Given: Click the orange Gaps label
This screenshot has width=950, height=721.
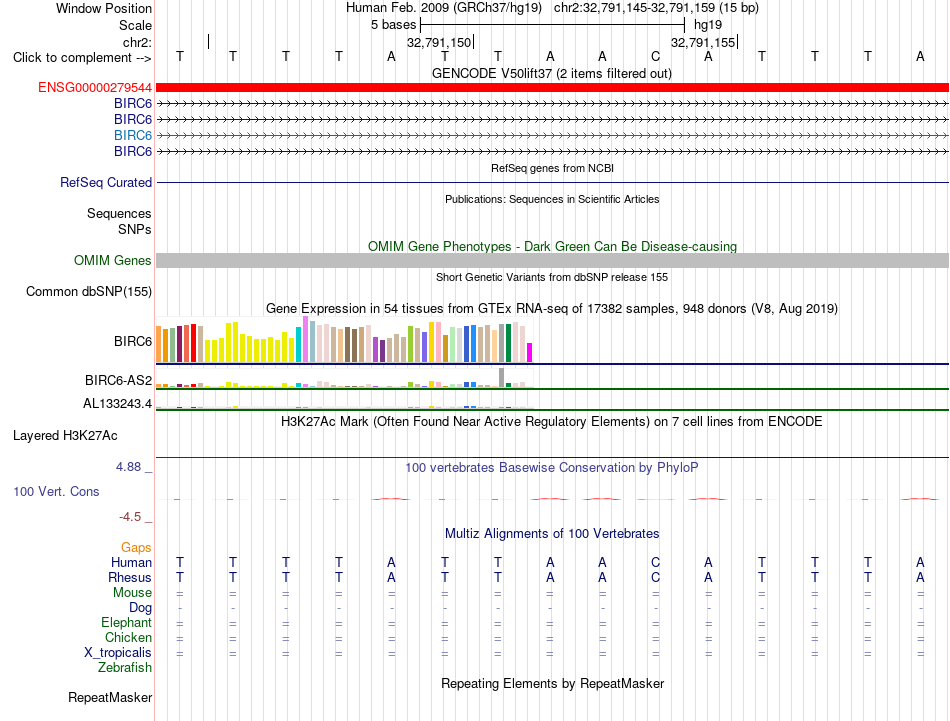Looking at the screenshot, I should [x=136, y=548].
